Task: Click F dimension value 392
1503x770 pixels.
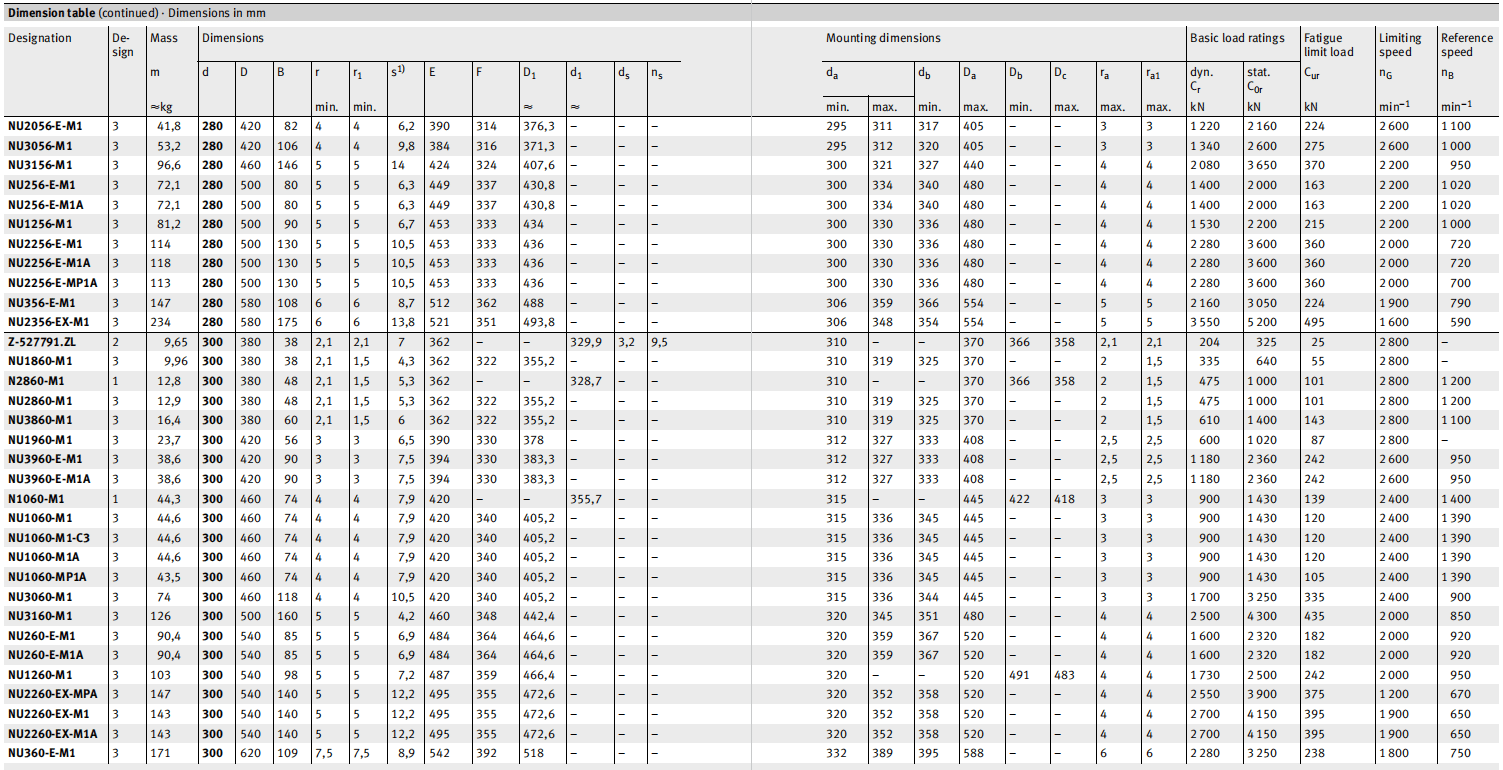Action: [487, 753]
